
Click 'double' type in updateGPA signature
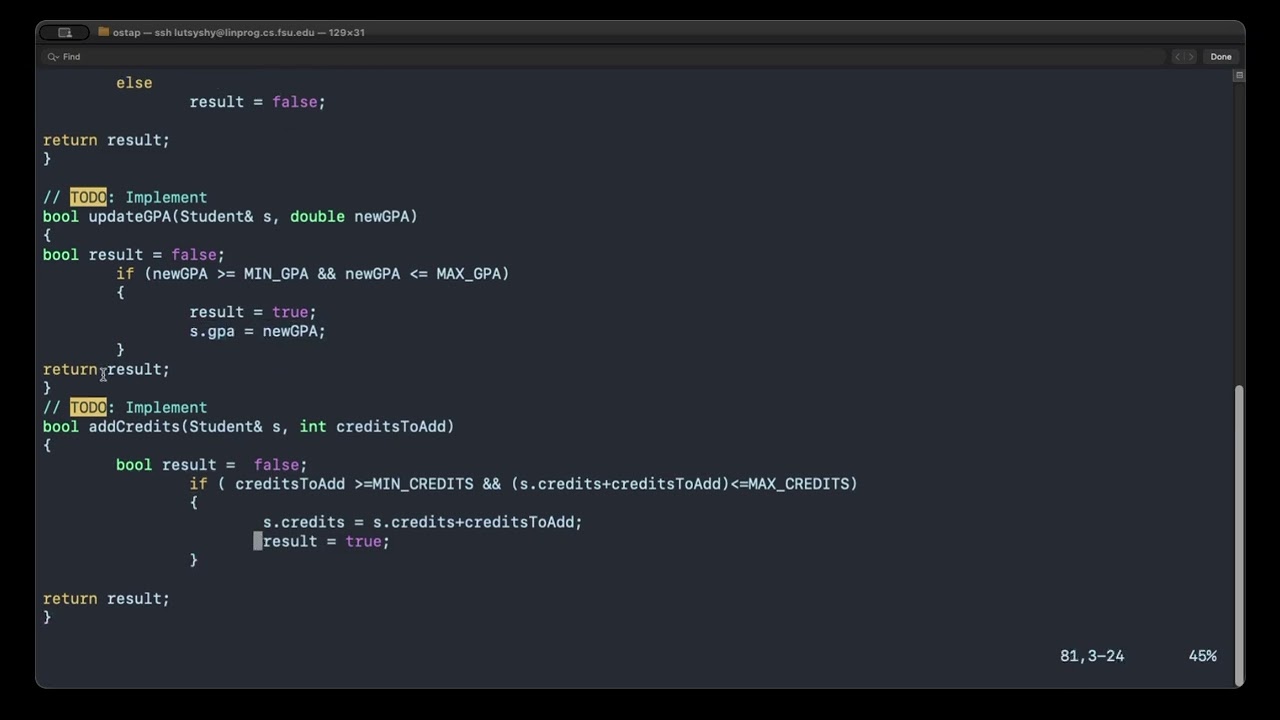(317, 216)
